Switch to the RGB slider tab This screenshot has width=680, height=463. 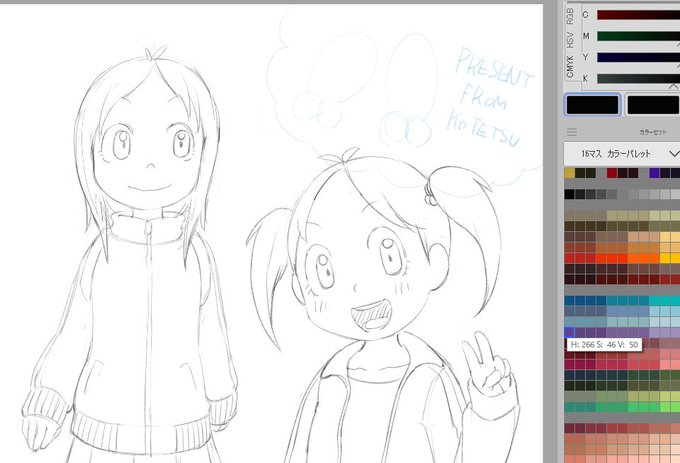569,16
